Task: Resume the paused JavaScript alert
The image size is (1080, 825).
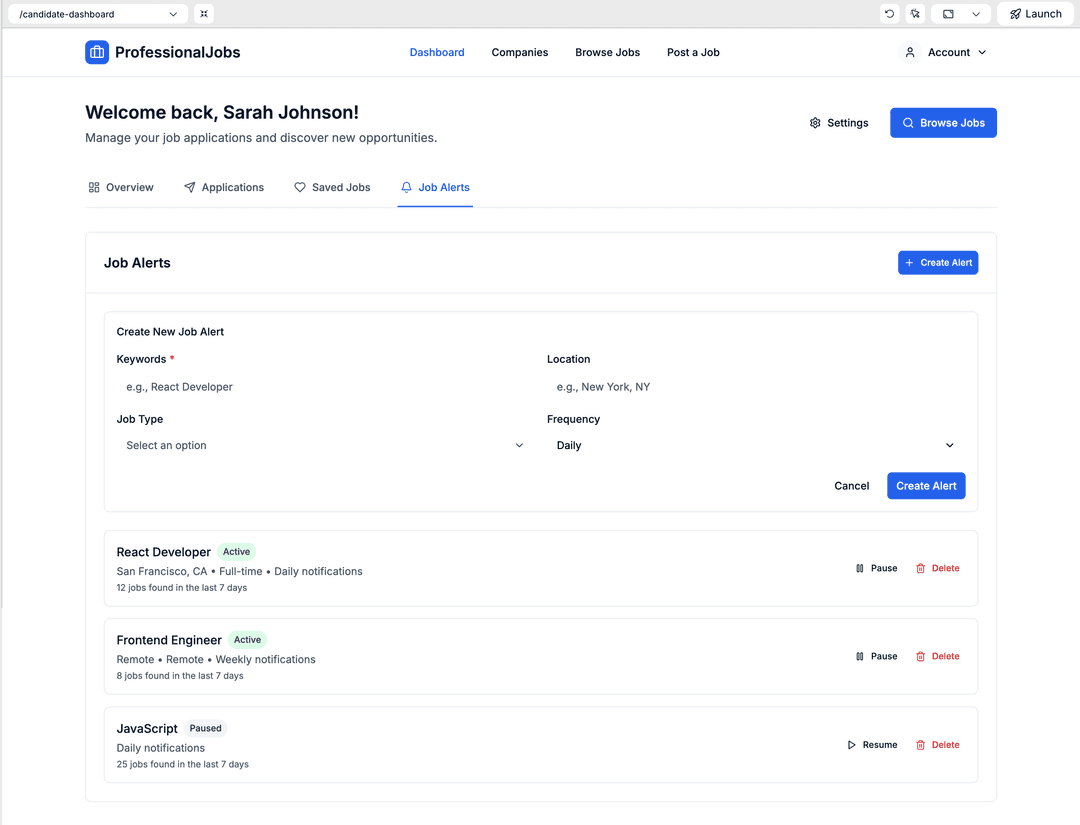Action: click(x=872, y=745)
